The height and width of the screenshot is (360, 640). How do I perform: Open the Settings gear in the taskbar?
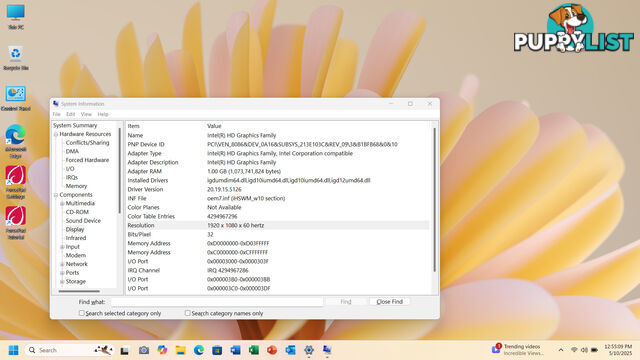click(309, 350)
